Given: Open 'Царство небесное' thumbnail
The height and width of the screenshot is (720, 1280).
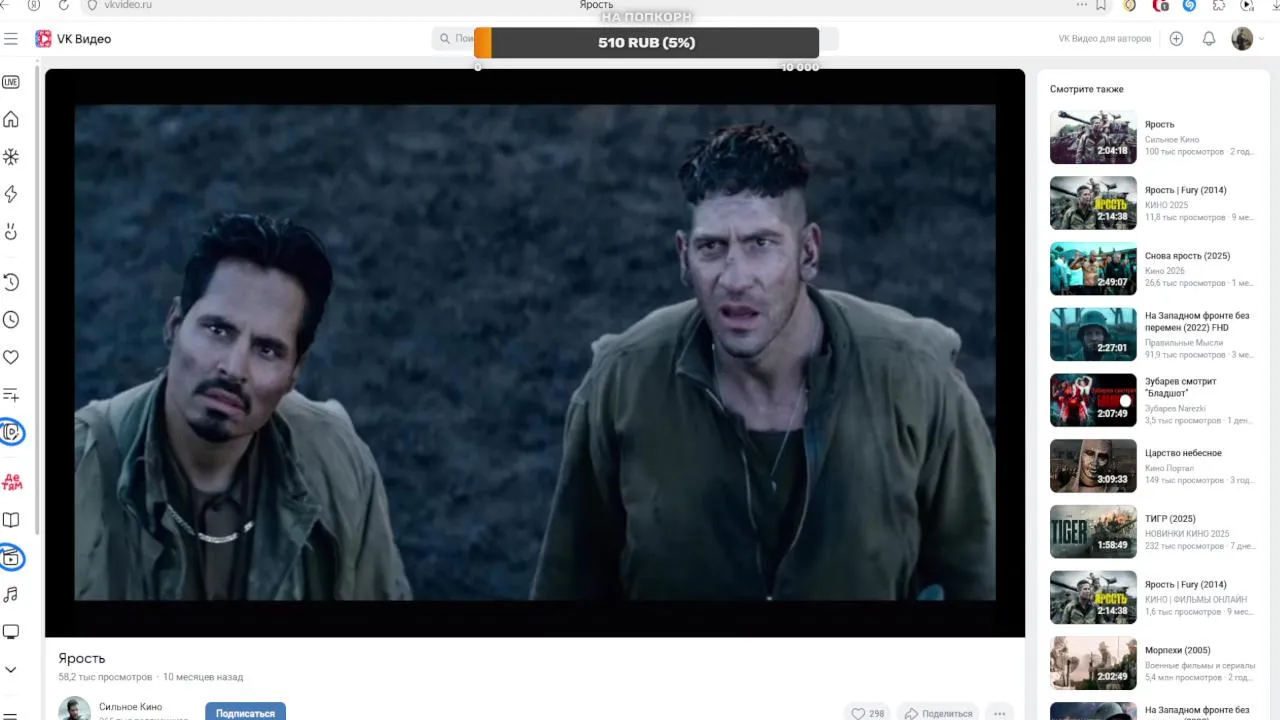Looking at the screenshot, I should [1093, 466].
